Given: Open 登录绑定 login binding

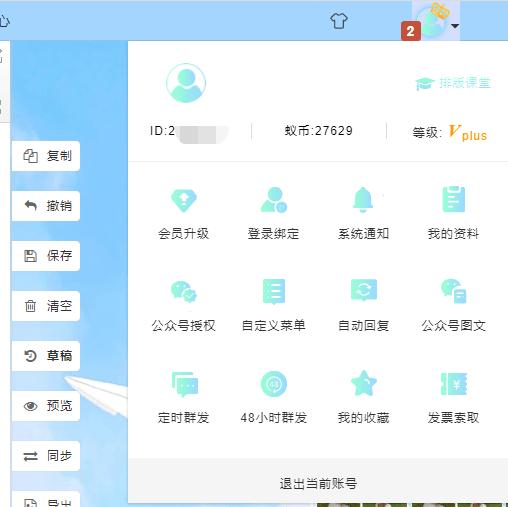Looking at the screenshot, I should [x=273, y=214].
